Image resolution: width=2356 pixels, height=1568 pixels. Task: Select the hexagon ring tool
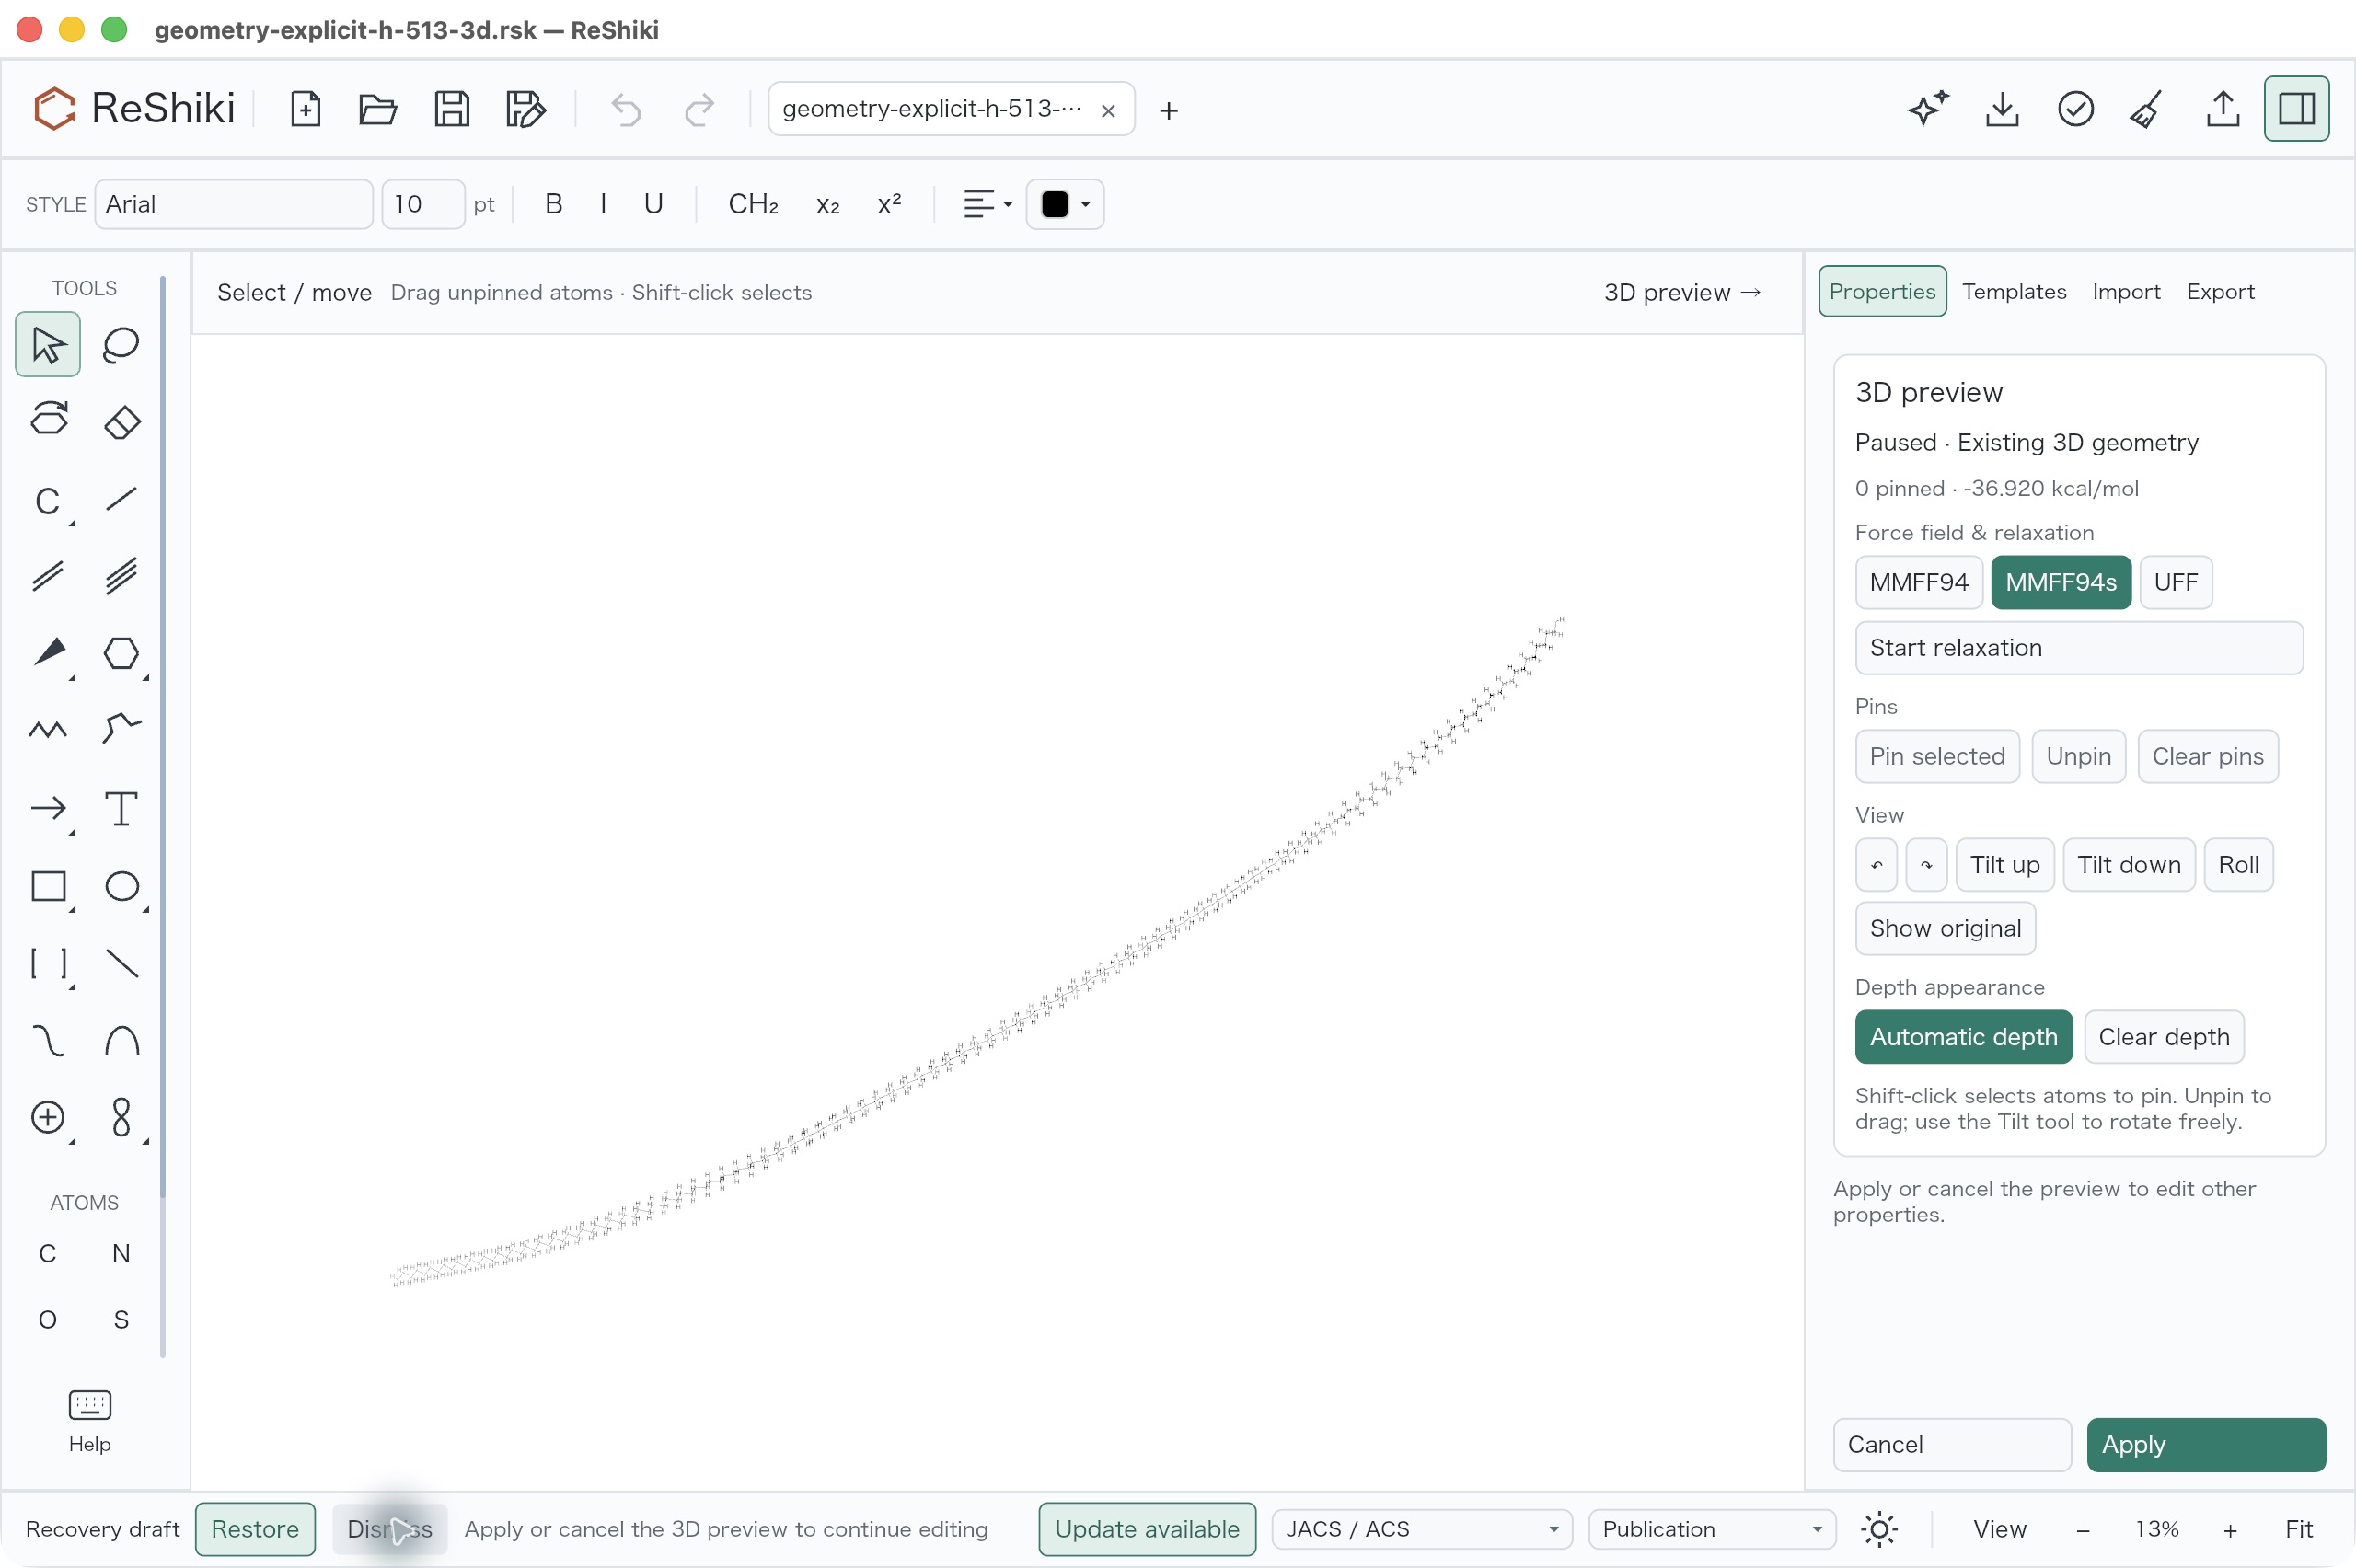[x=121, y=653]
